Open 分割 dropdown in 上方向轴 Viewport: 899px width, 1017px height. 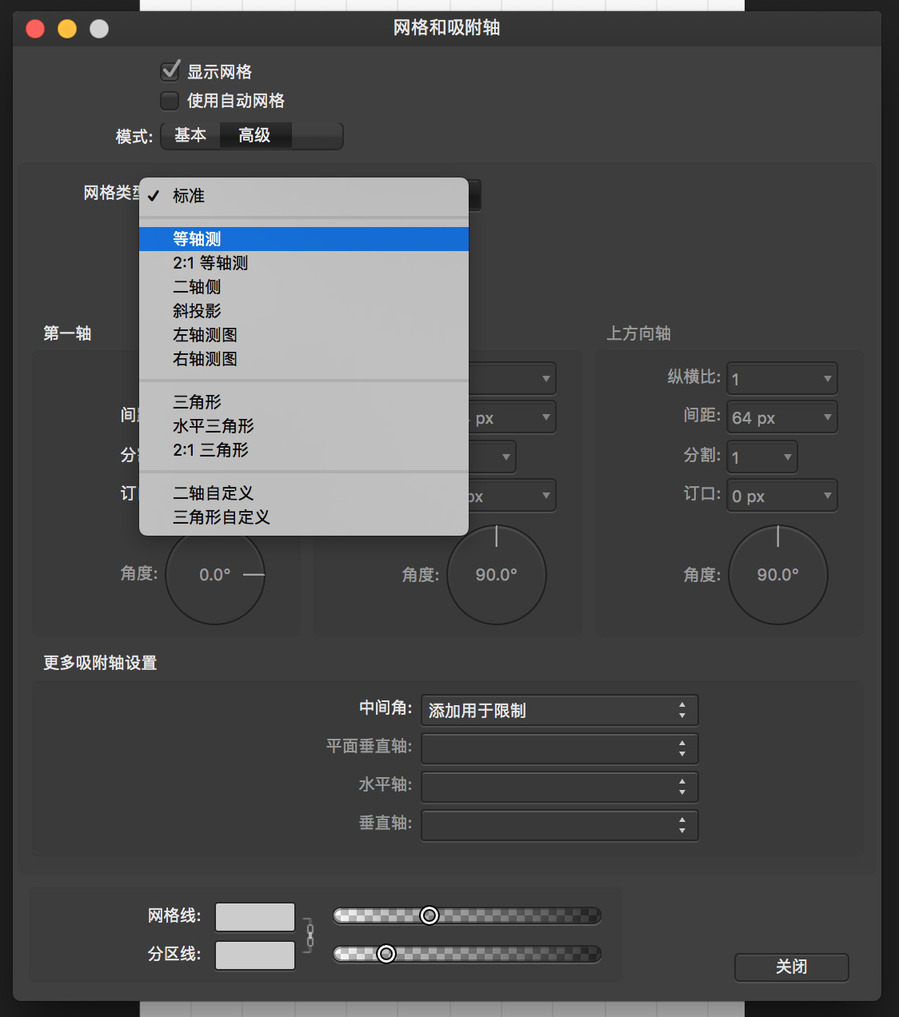(x=762, y=457)
